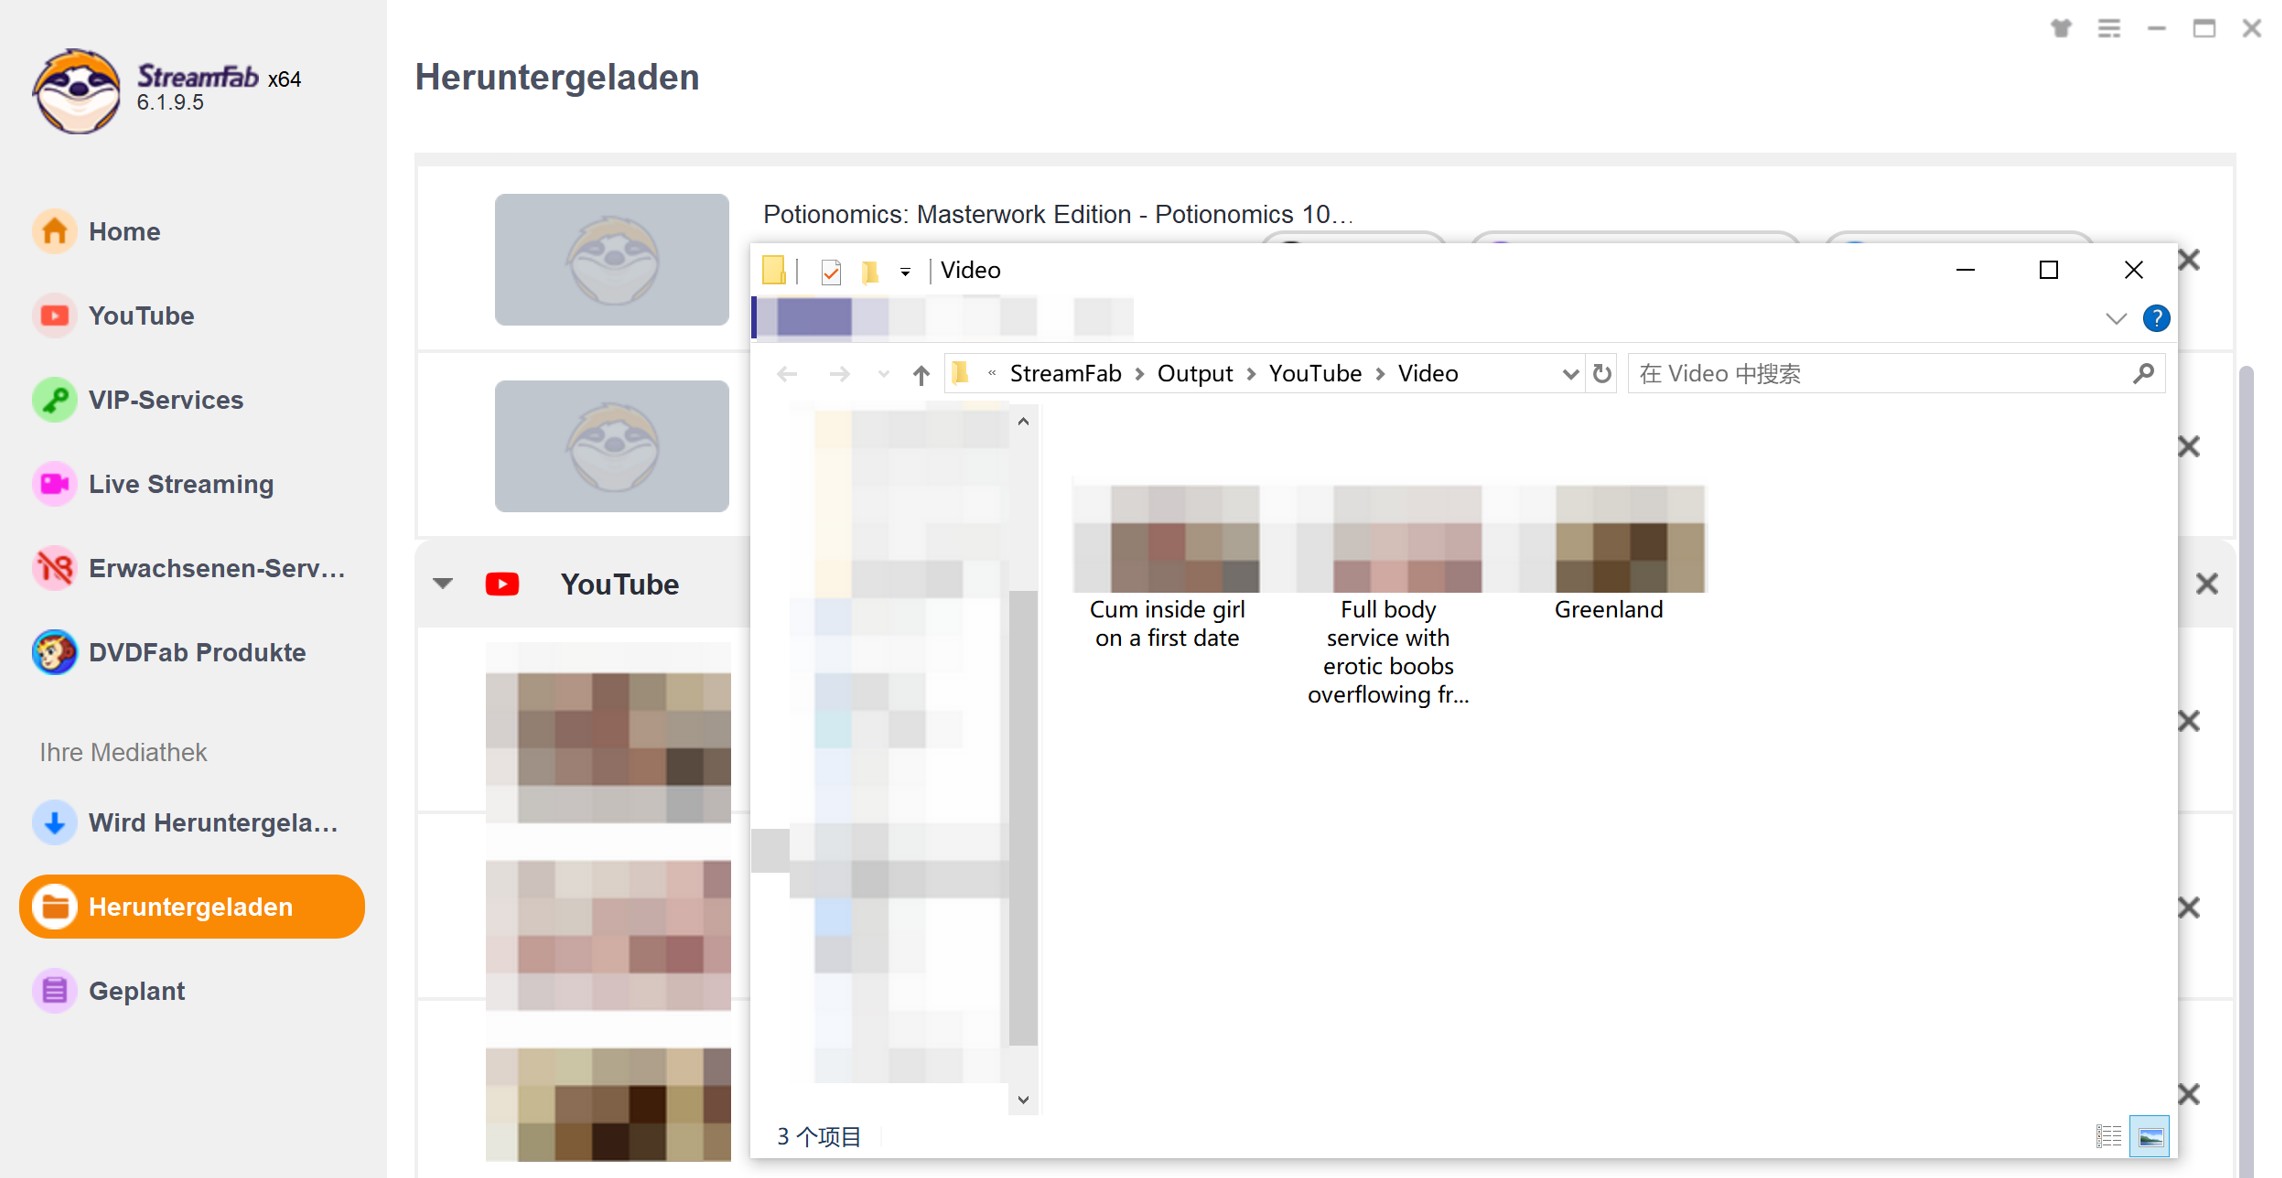Remove the second download entry
2282x1178 pixels.
pos(2189,446)
